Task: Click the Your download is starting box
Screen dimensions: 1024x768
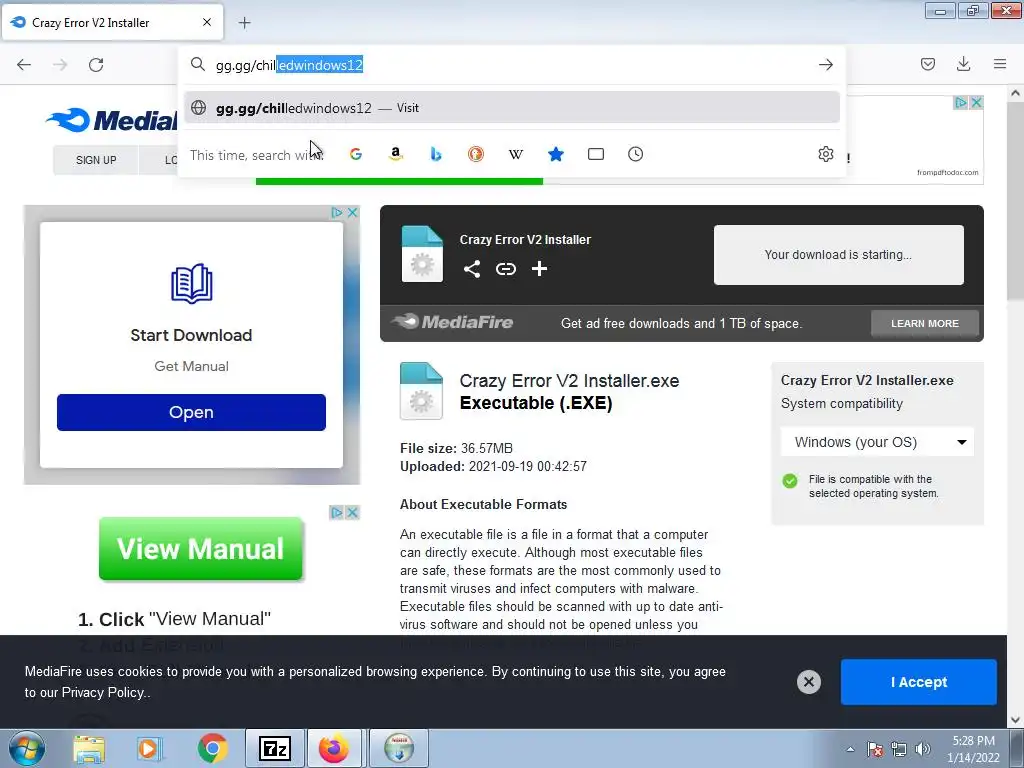Action: coord(839,255)
